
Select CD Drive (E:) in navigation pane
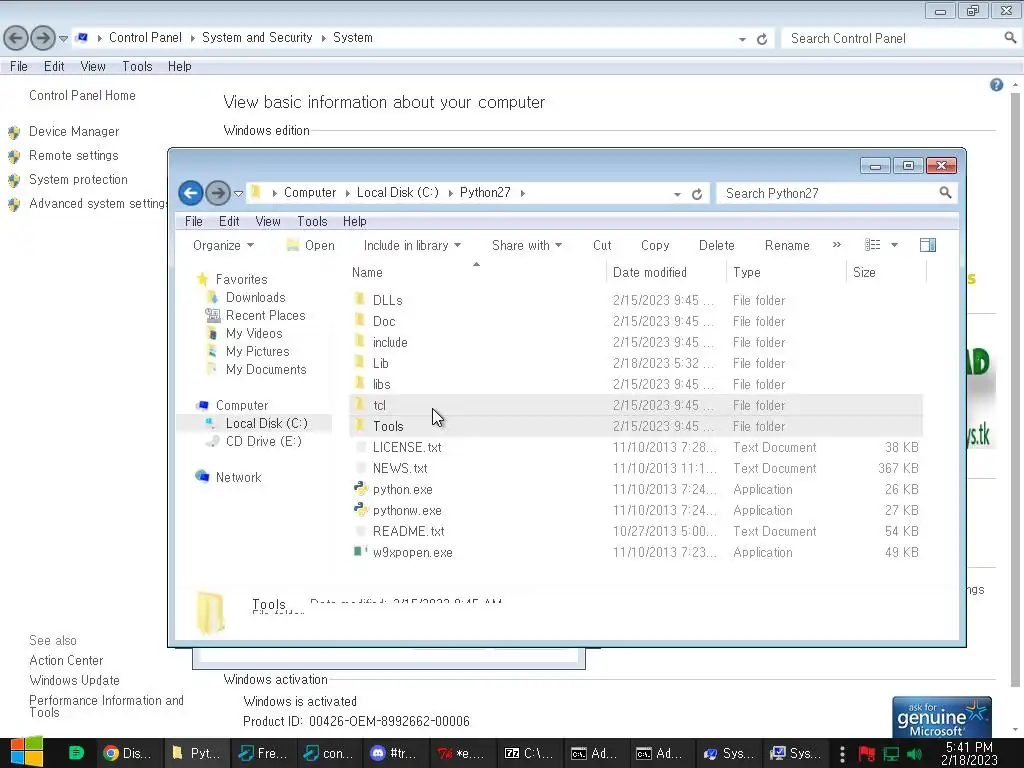click(263, 441)
